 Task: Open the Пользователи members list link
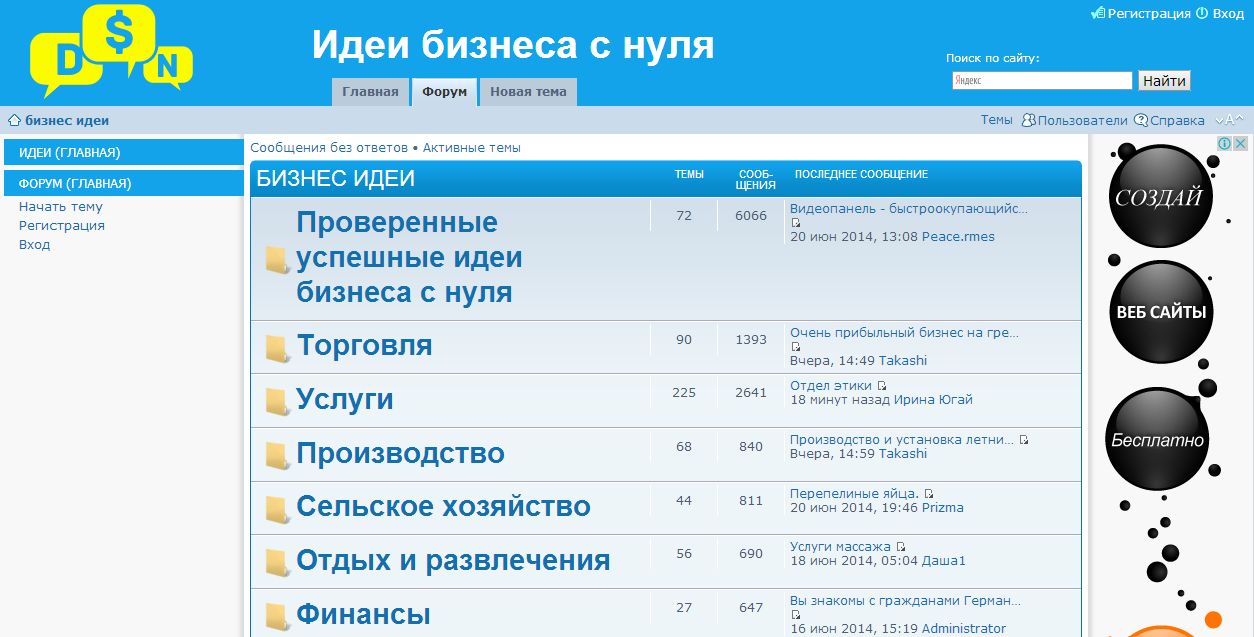click(x=1082, y=120)
